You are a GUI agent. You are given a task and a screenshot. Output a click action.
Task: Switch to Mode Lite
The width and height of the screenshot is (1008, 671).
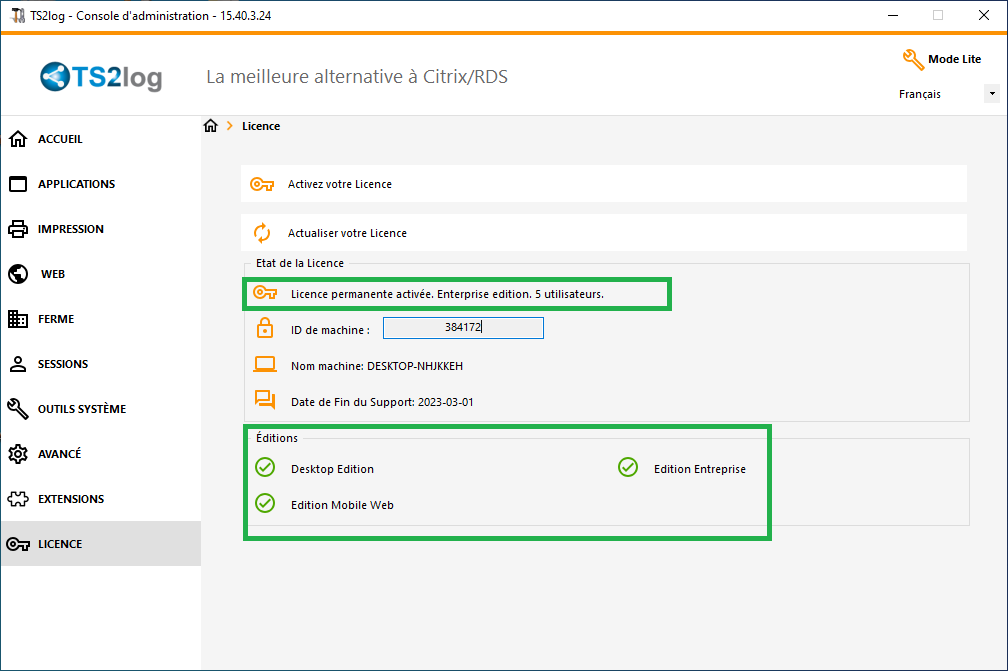(942, 59)
